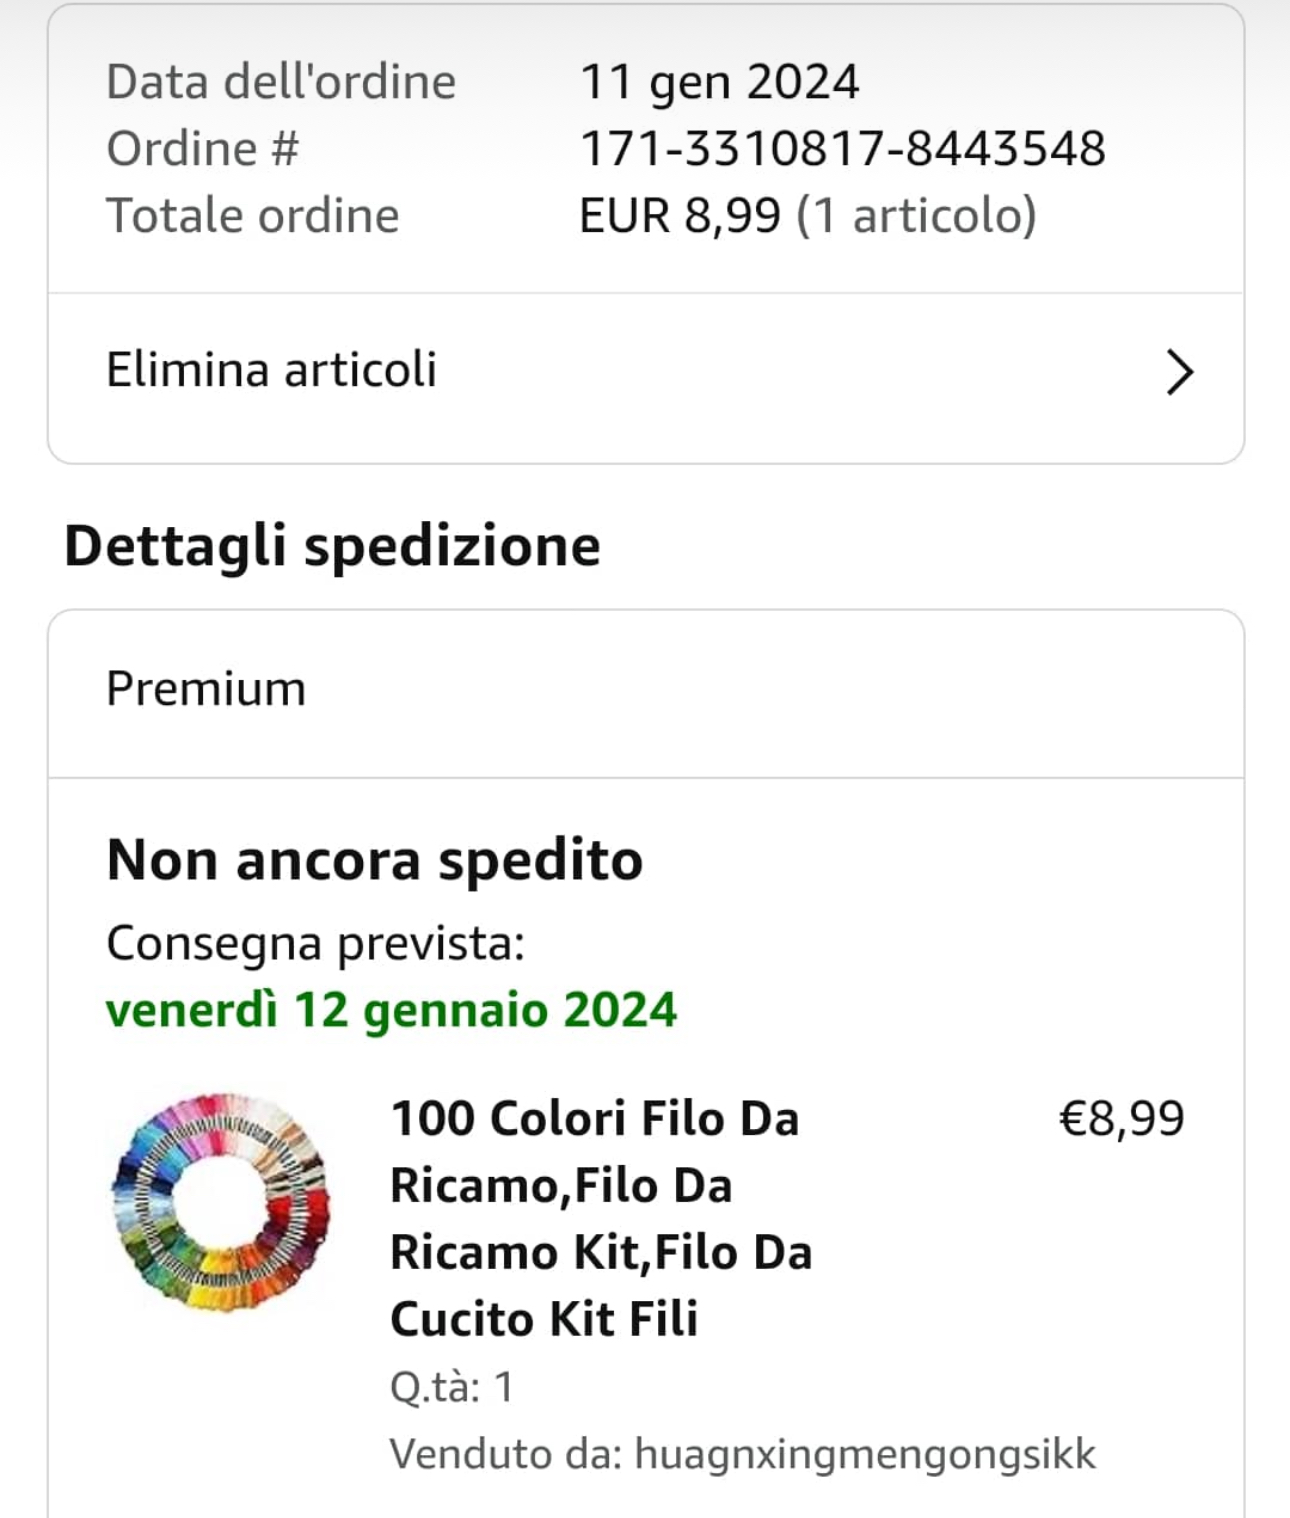Viewport: 1290px width, 1518px height.
Task: Click the Totale ordine label
Action: [253, 216]
